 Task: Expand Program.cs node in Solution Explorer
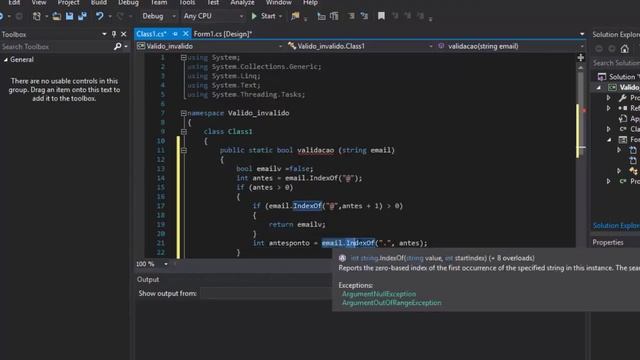[609, 181]
